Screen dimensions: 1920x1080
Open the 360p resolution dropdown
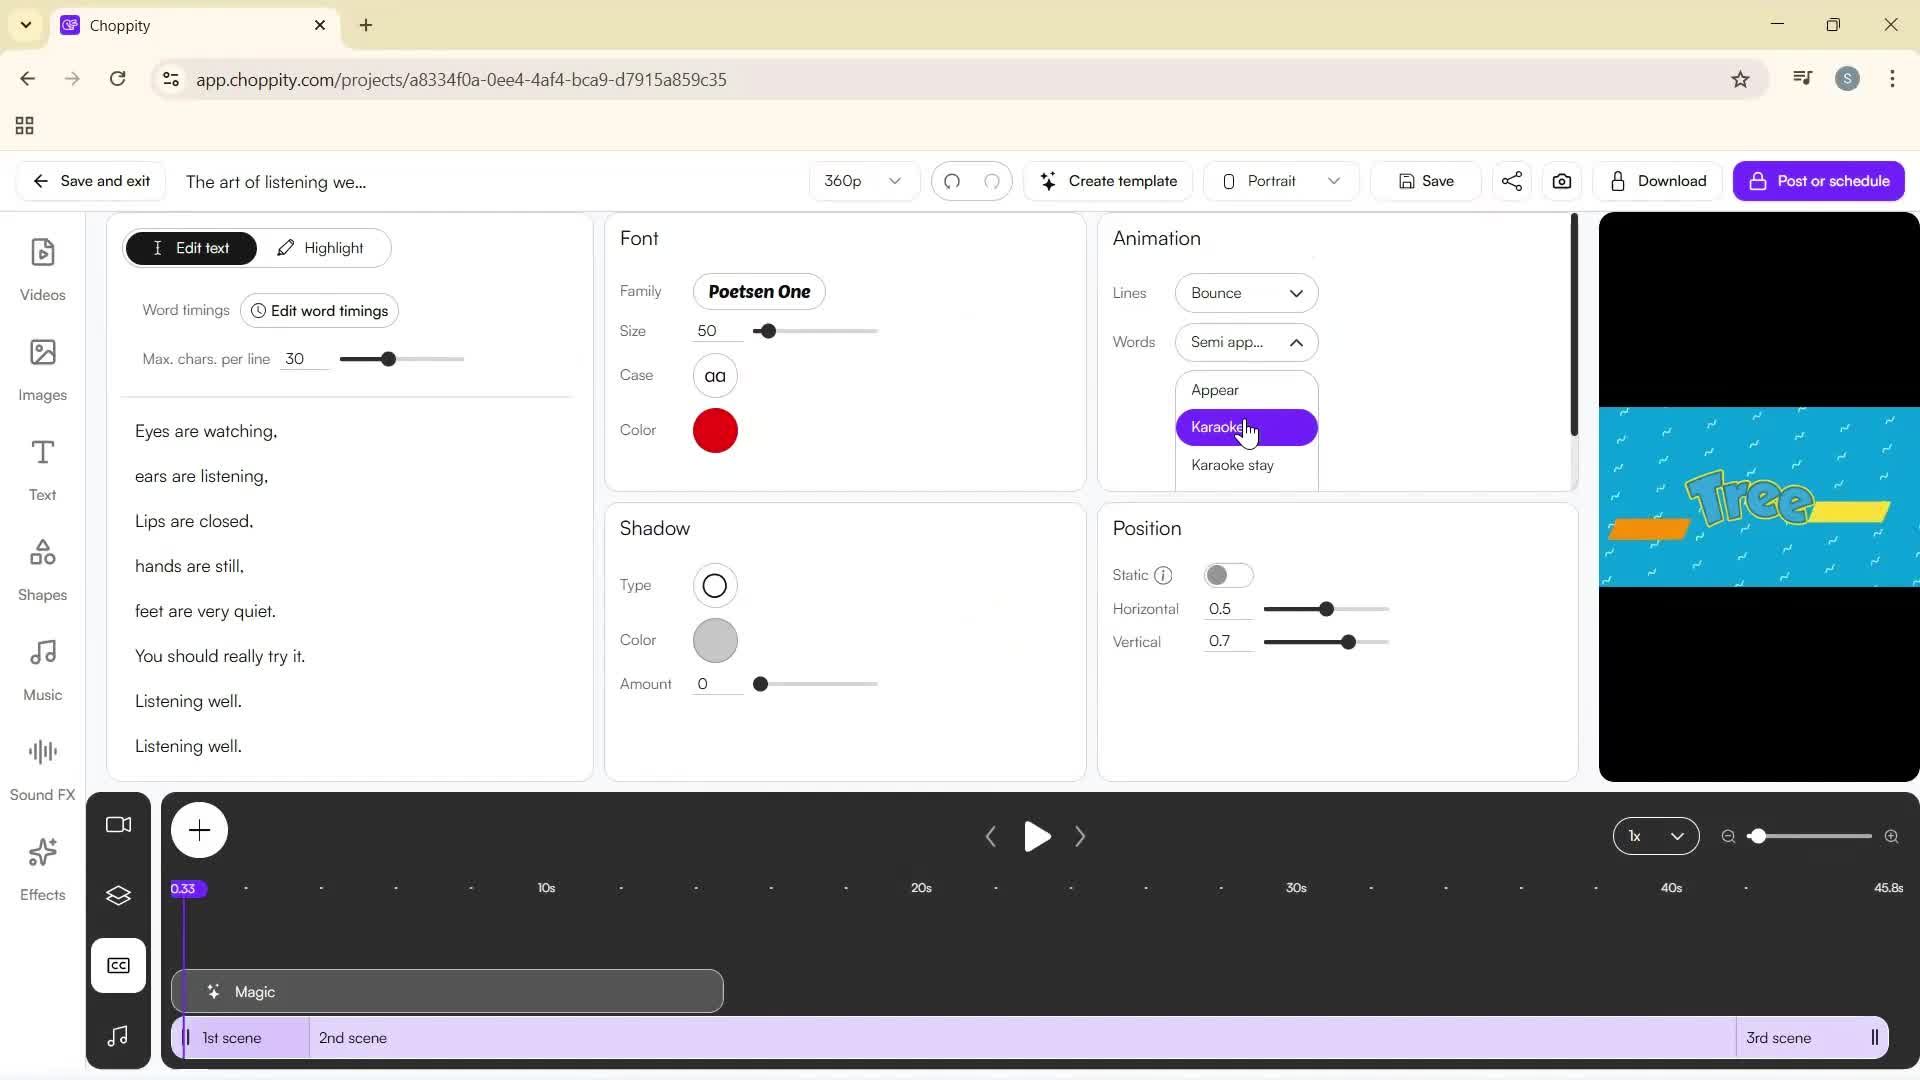[862, 181]
